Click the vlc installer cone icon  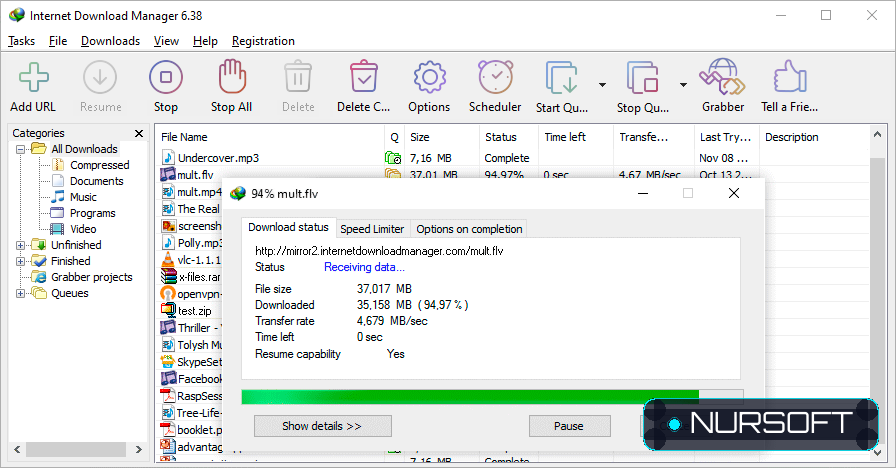(167, 260)
